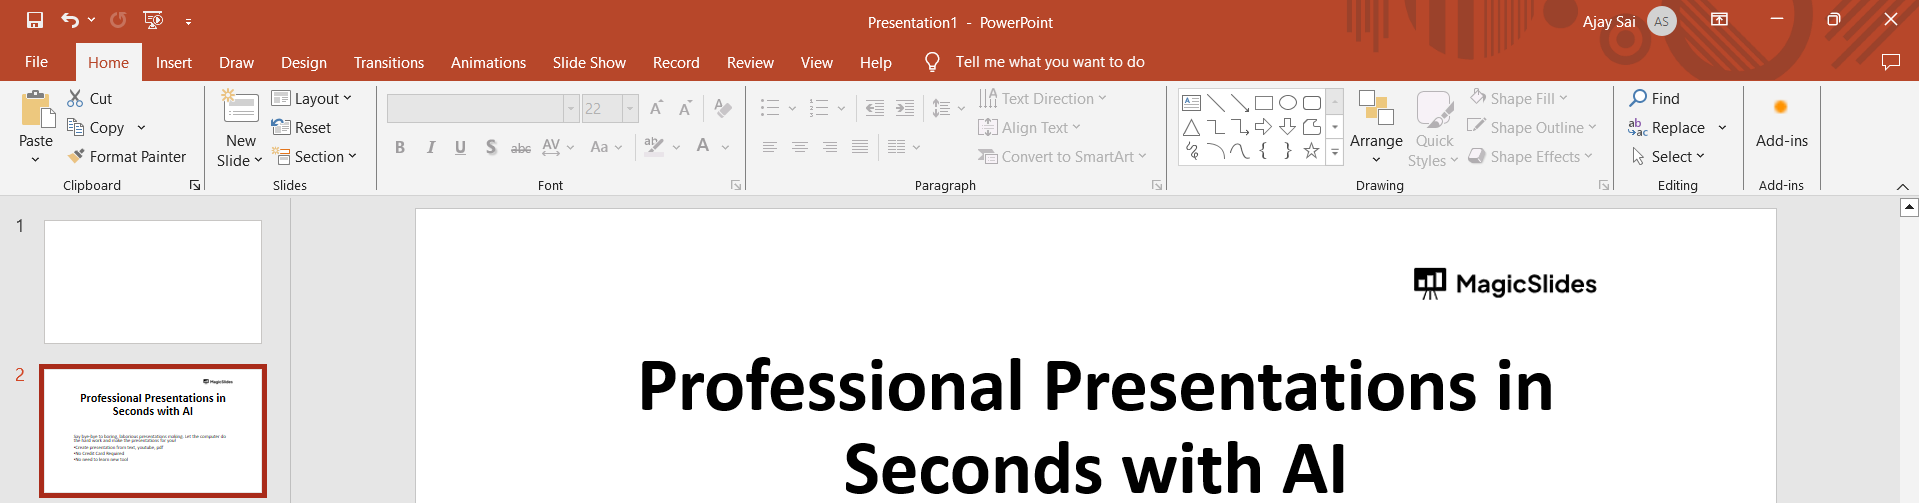Click the Find magnifier icon

pyautogui.click(x=1638, y=98)
